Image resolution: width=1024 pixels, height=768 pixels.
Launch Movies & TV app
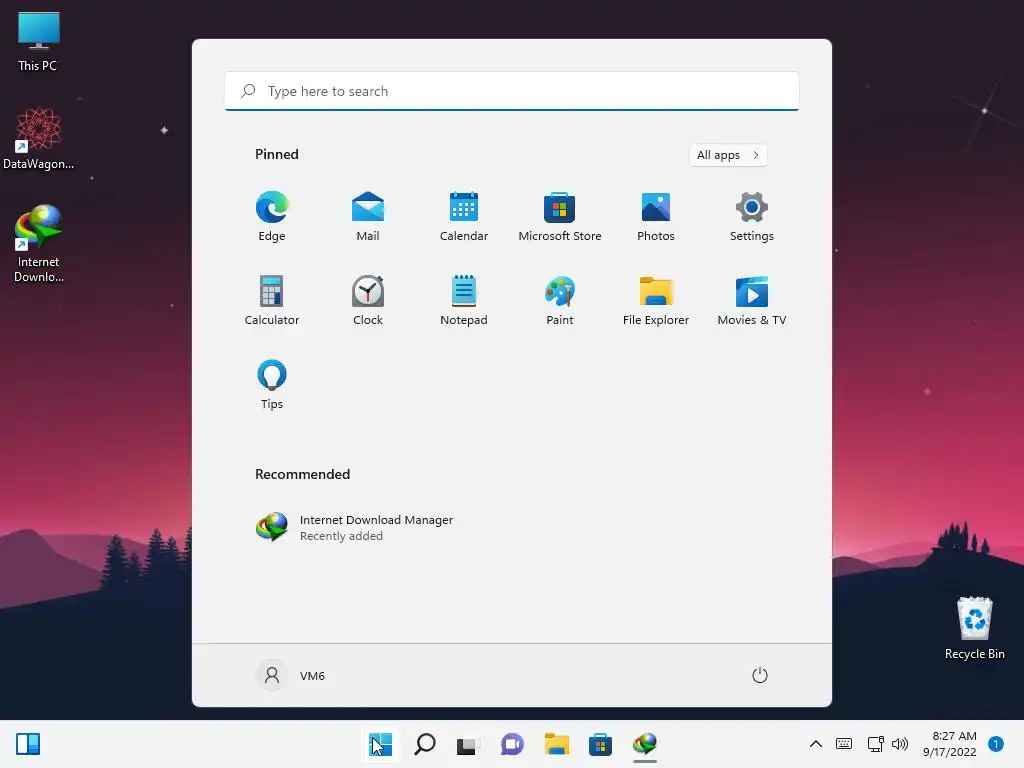pyautogui.click(x=752, y=300)
